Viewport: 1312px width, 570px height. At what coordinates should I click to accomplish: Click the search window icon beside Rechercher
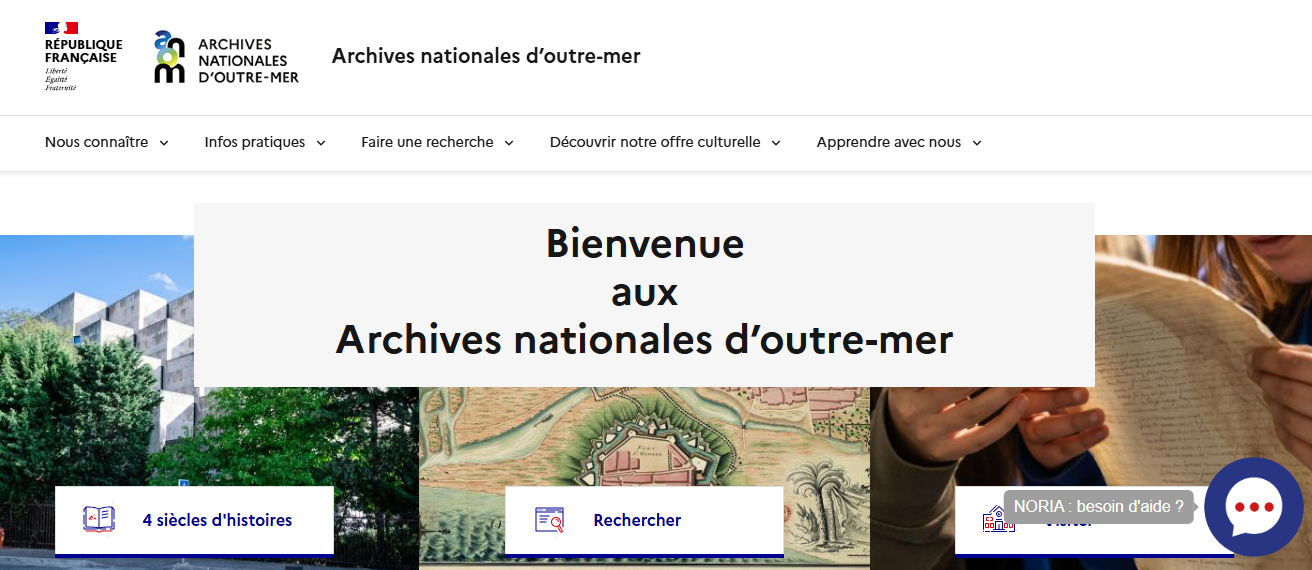(549, 519)
